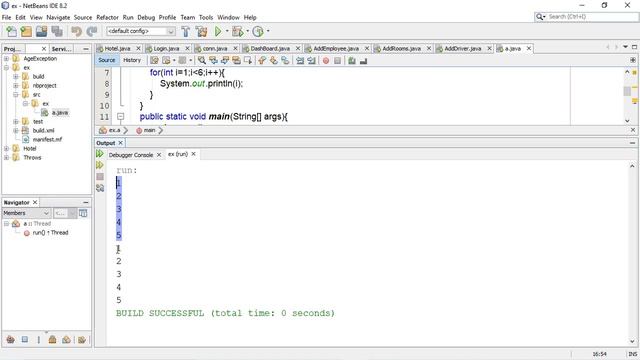Collapse the main method code fold

(x=120, y=117)
